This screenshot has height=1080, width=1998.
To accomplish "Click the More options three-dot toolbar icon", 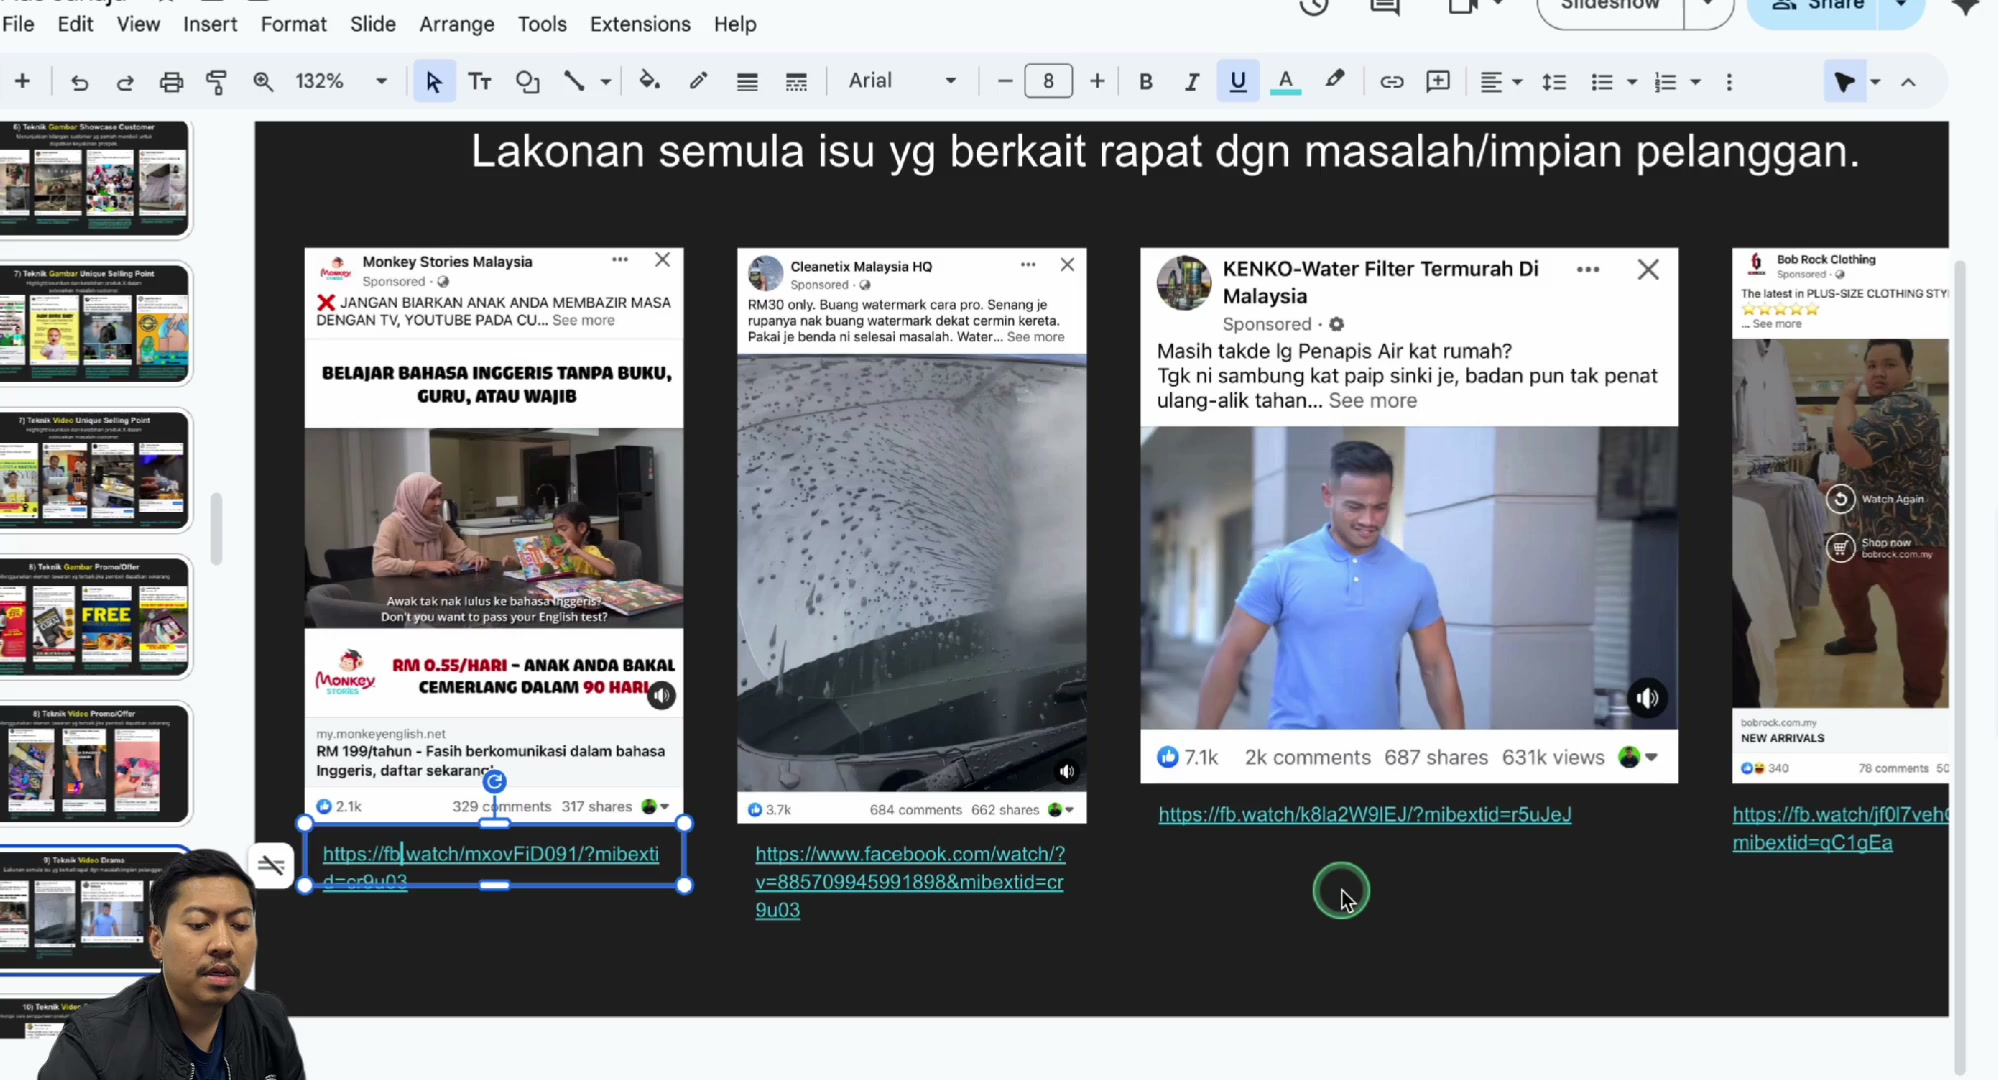I will [x=1729, y=82].
